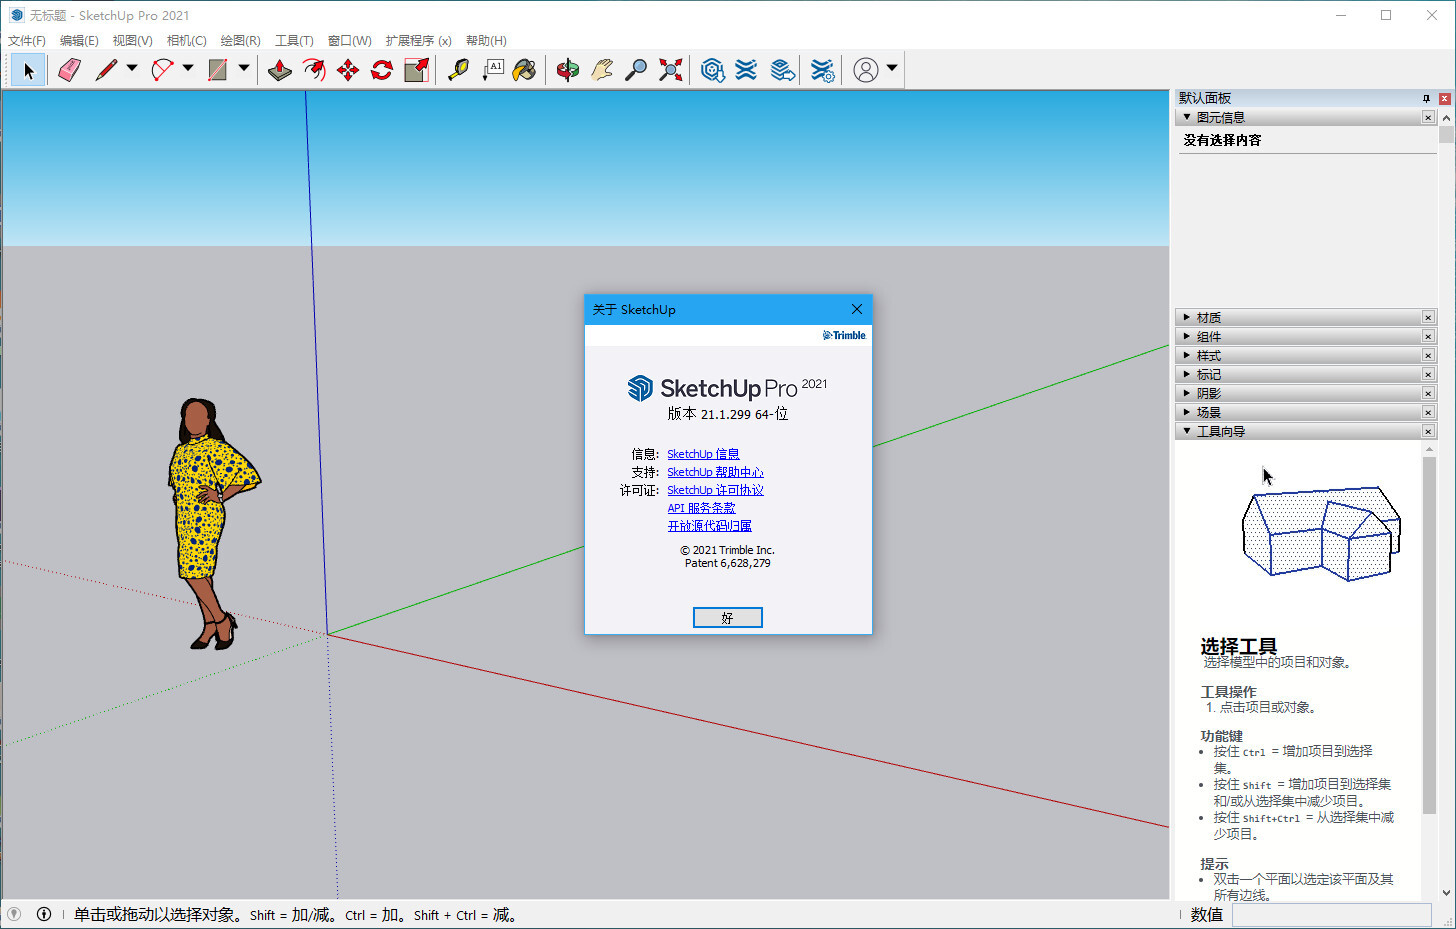Activate the Select arrow tool in toolbar
This screenshot has height=929, width=1456.
(x=28, y=70)
